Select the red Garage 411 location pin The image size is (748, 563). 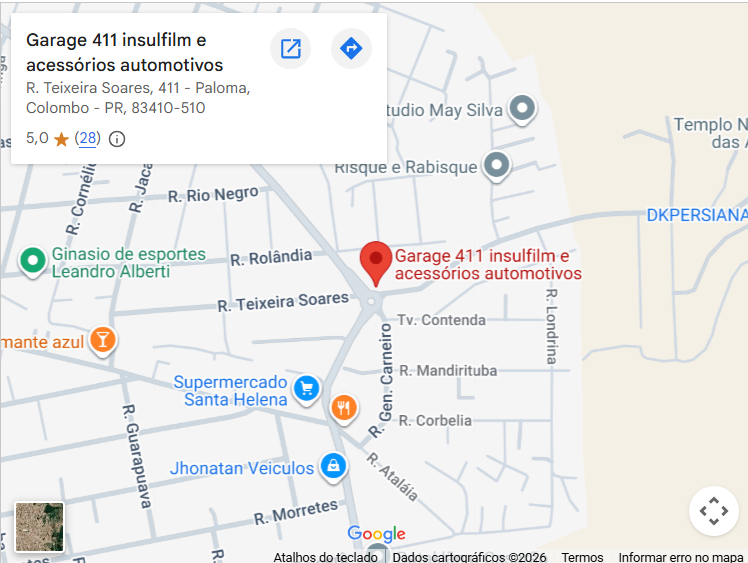(375, 263)
